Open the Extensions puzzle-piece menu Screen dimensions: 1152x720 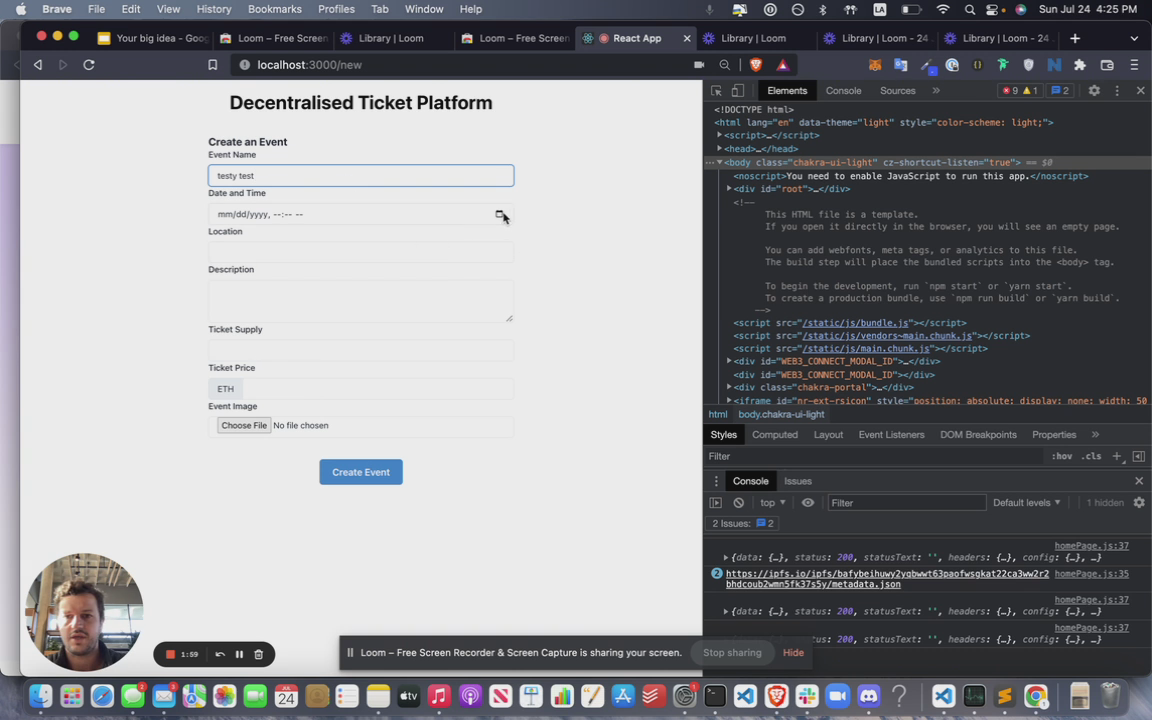click(1079, 65)
